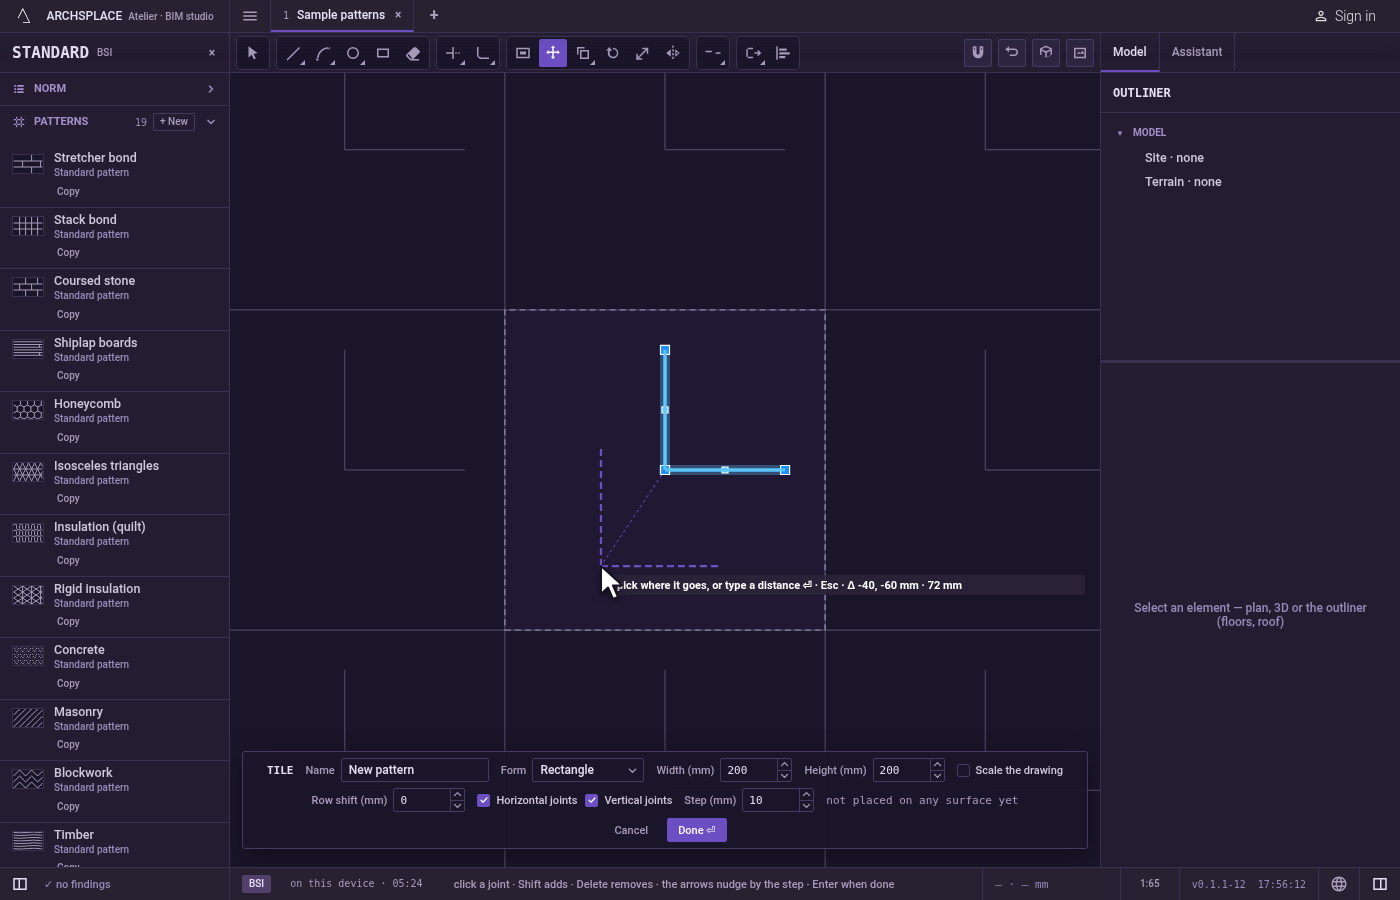Toggle the Scale the drawing checkbox
Viewport: 1400px width, 900px height.
(x=964, y=770)
